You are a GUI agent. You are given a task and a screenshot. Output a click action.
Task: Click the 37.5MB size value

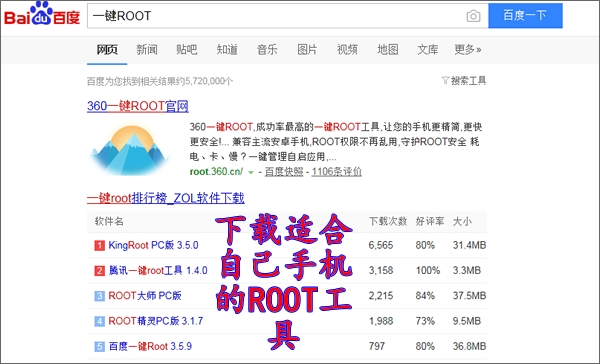click(470, 296)
